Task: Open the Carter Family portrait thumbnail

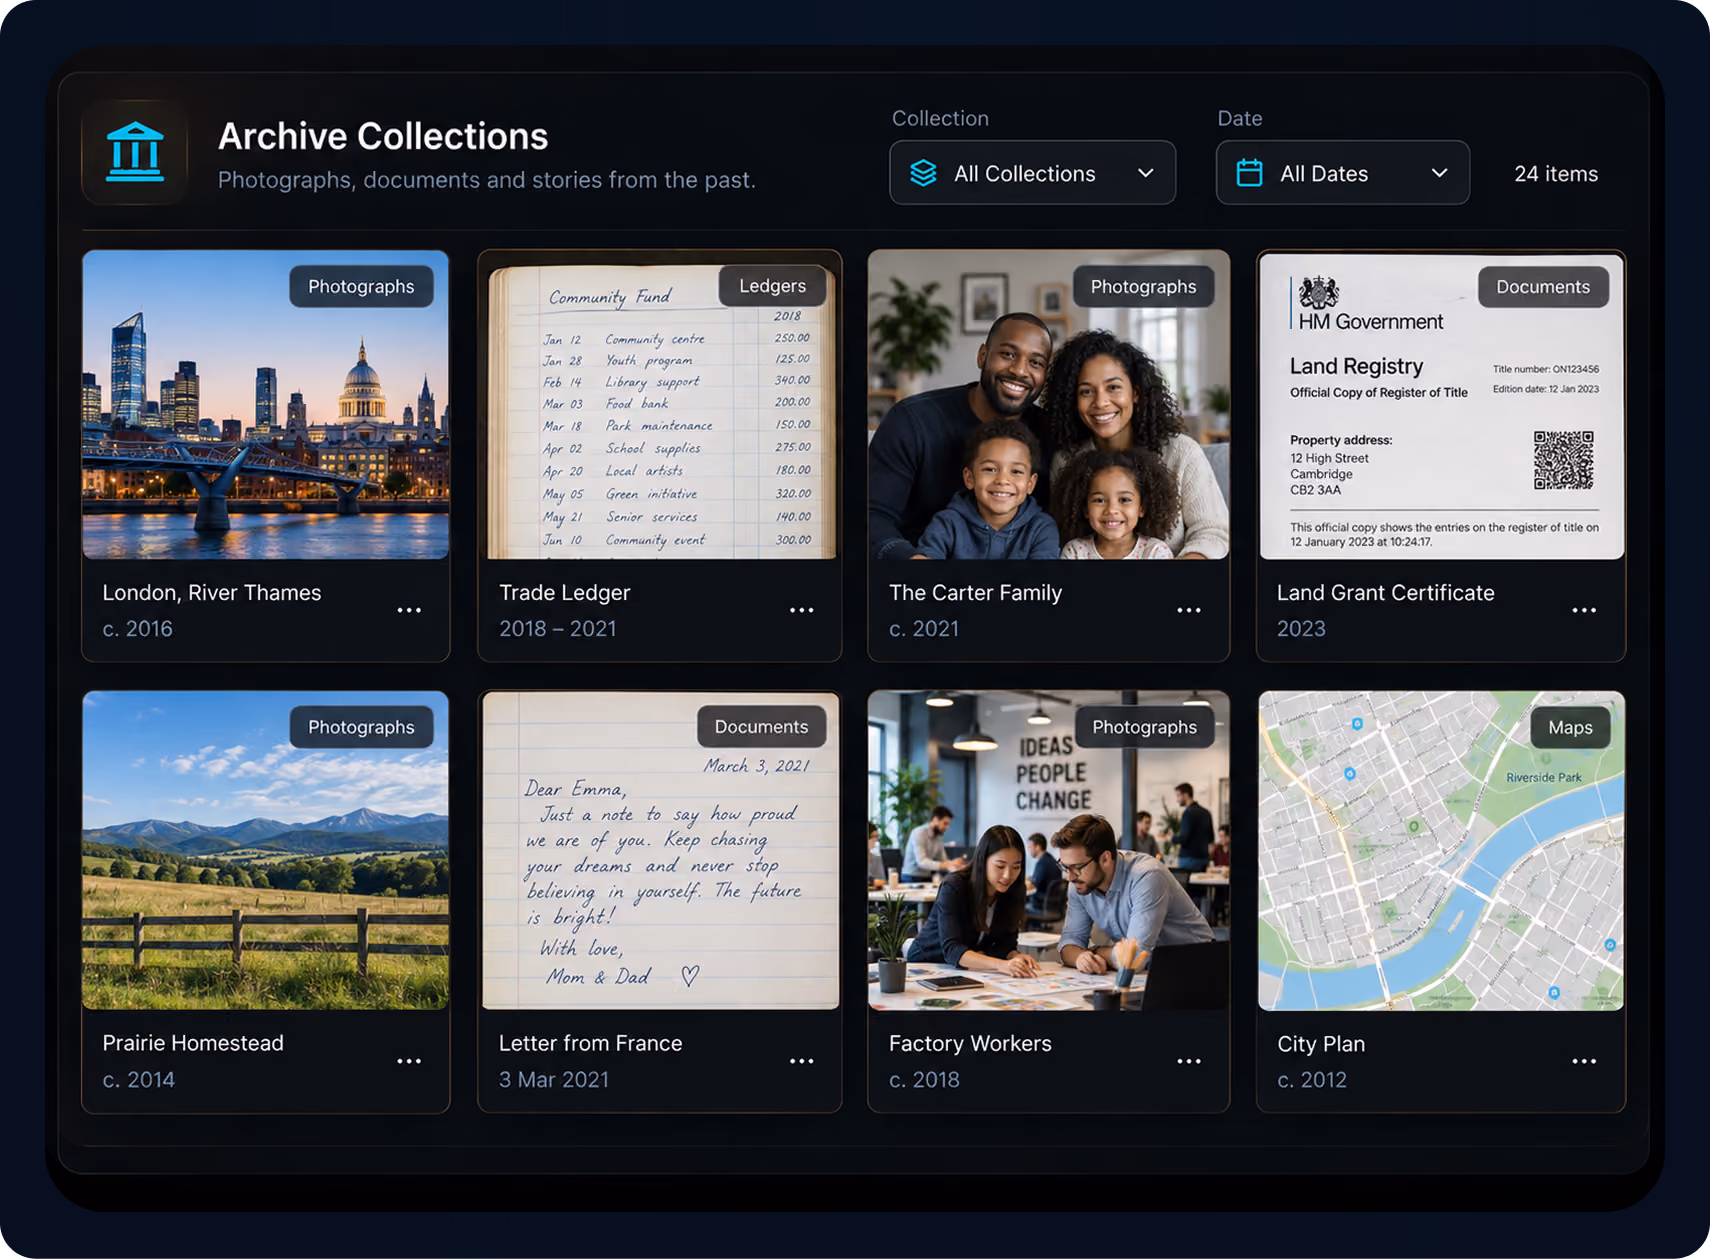Action: tap(1049, 405)
